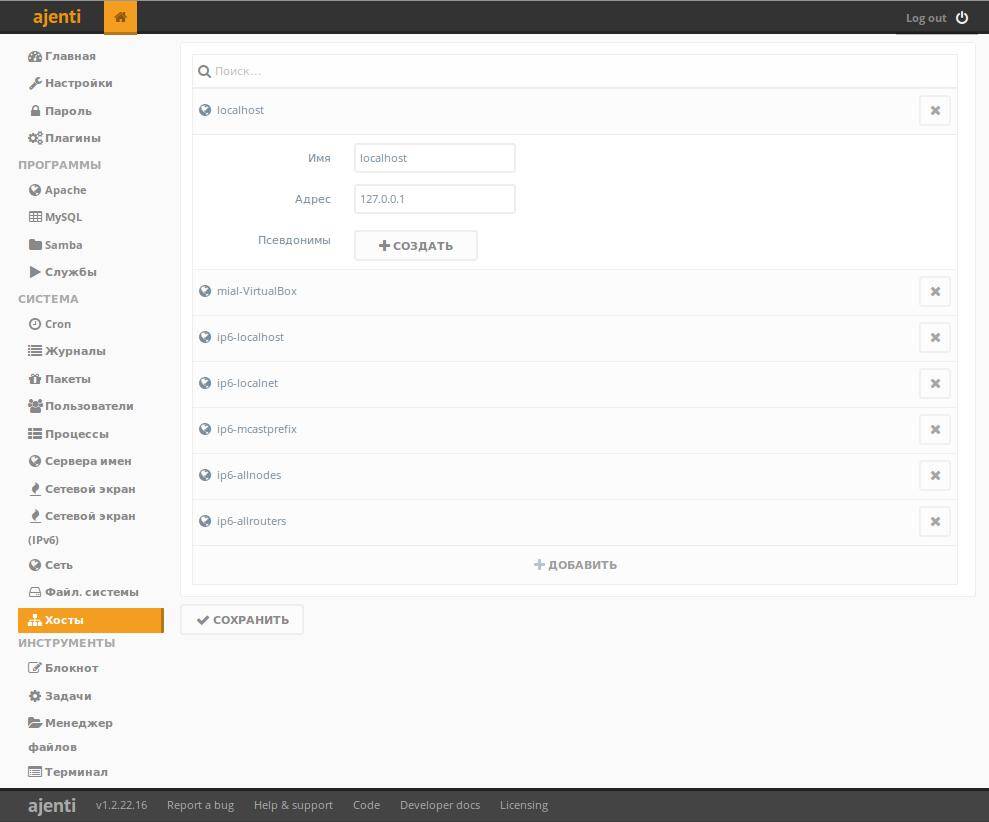Open the Report a bug footer link
989x822 pixels.
point(200,805)
